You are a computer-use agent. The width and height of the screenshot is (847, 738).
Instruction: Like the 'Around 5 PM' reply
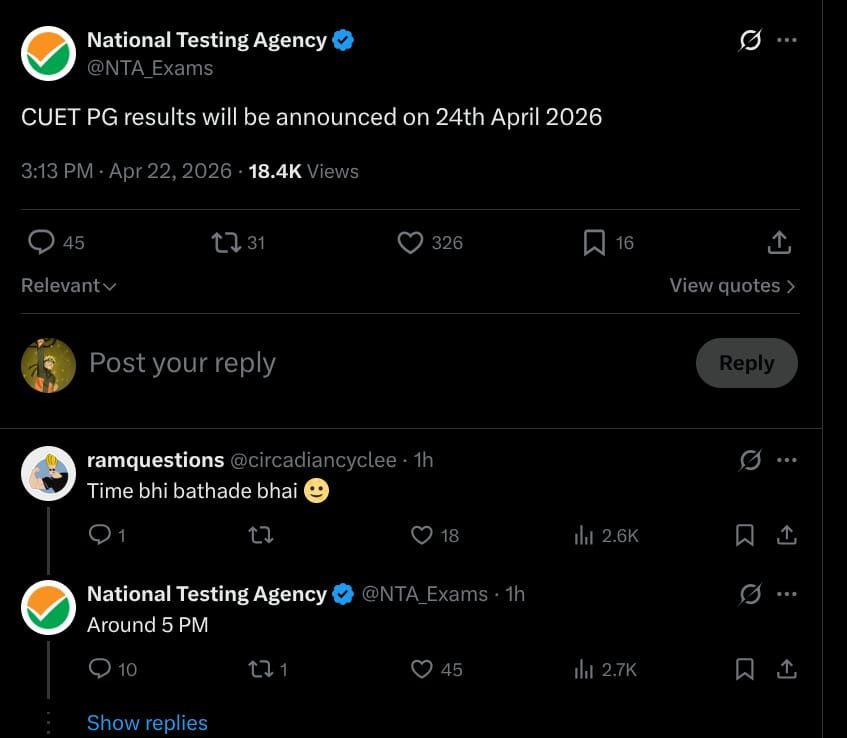tap(422, 669)
